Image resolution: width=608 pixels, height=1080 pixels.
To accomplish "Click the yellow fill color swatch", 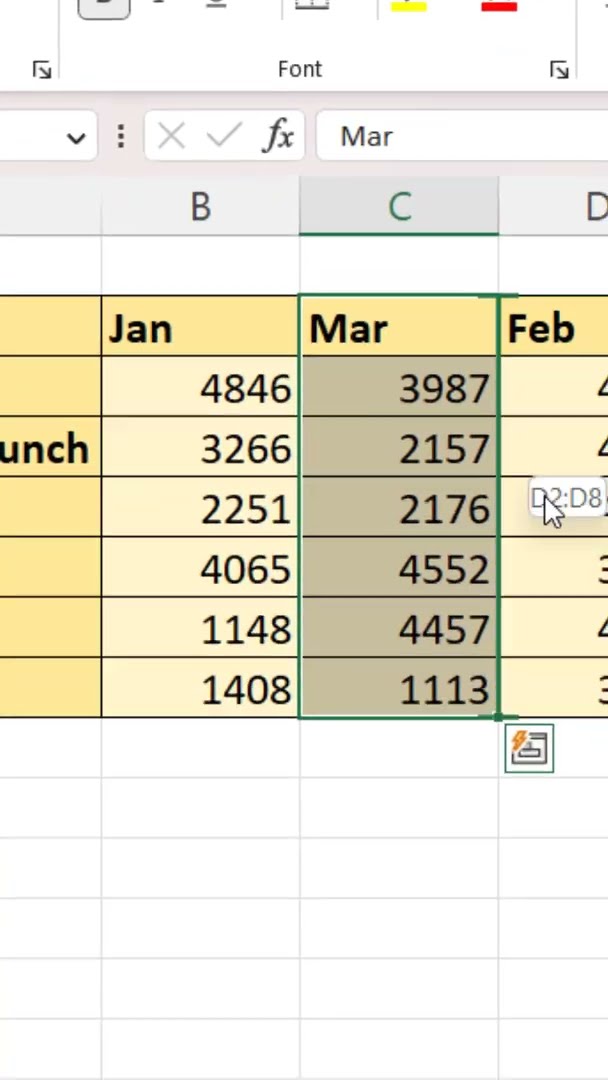I will point(408,7).
